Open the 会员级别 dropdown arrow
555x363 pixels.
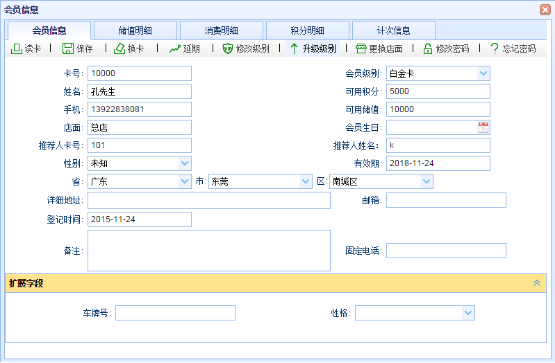(483, 74)
